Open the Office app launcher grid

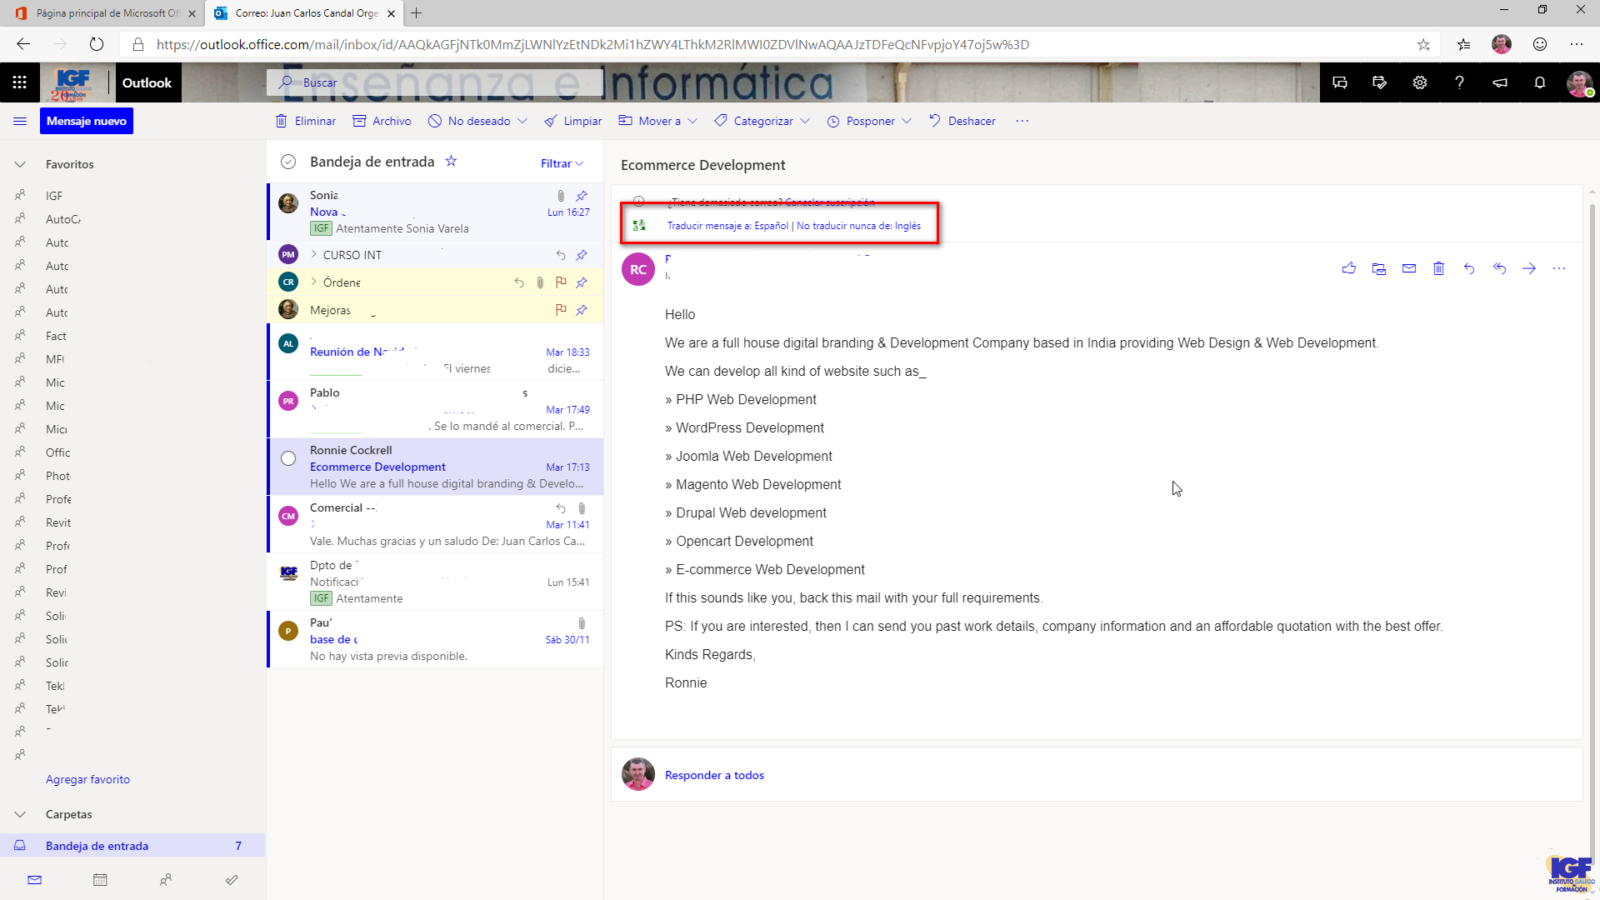click(20, 83)
